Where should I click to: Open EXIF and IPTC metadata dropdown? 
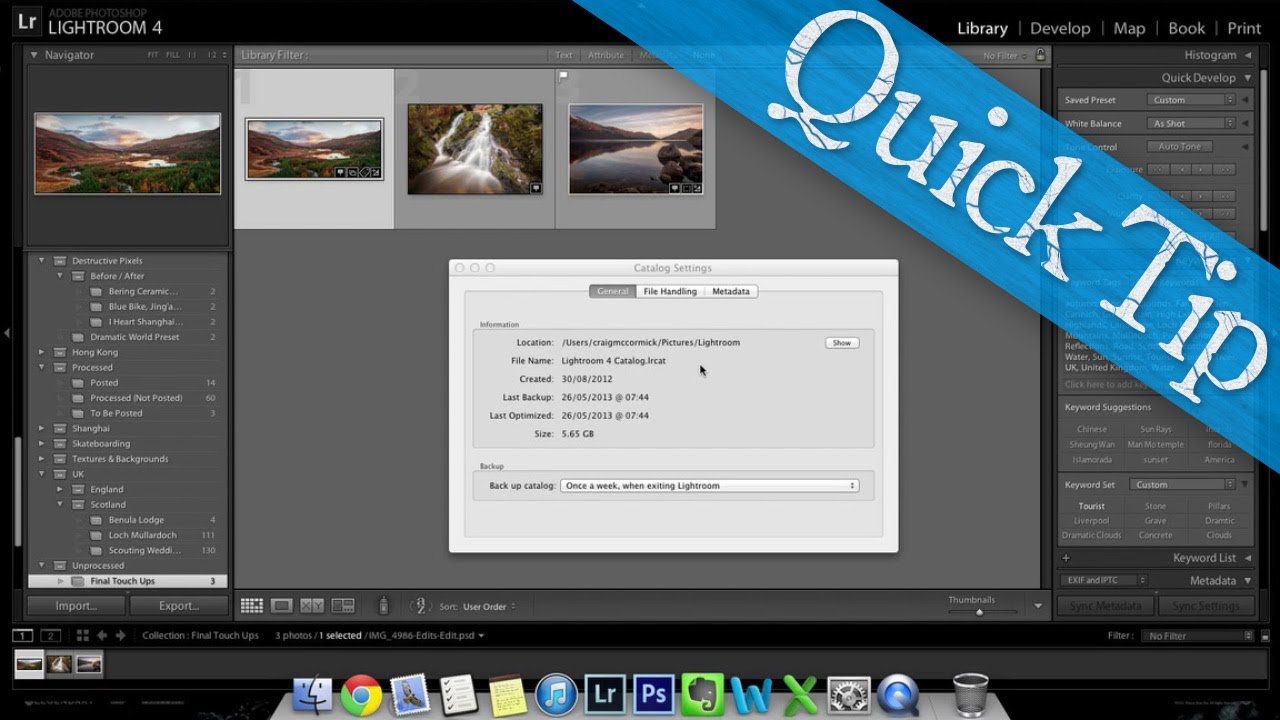pyautogui.click(x=1104, y=580)
